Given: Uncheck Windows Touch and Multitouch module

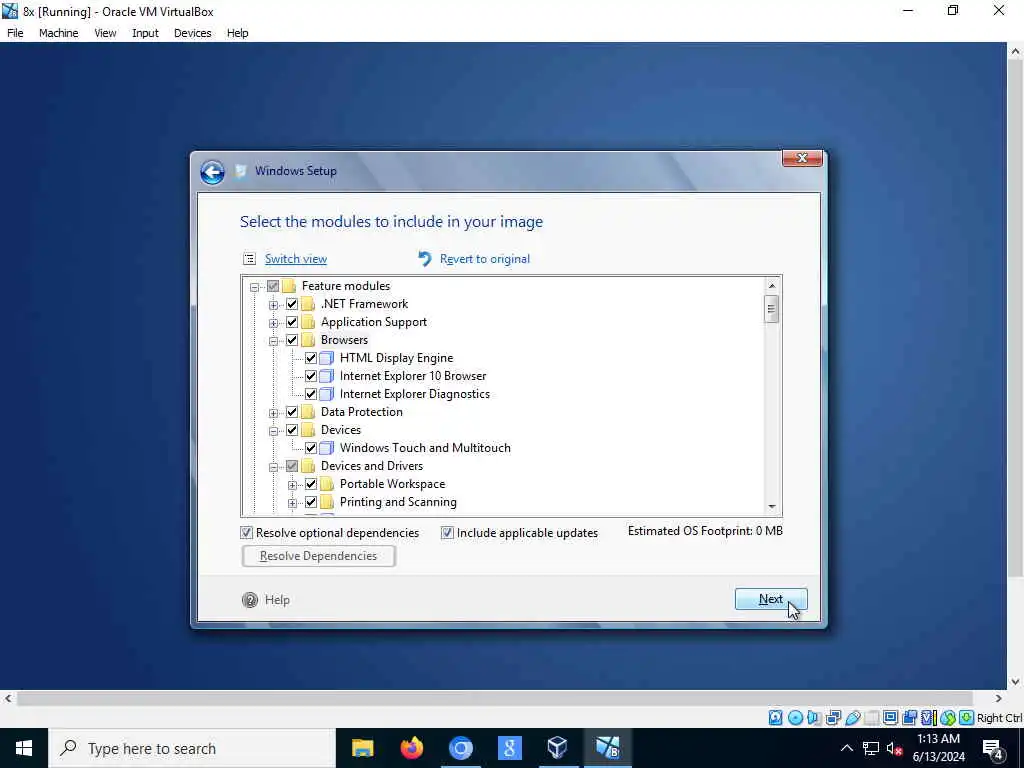Looking at the screenshot, I should pos(311,448).
